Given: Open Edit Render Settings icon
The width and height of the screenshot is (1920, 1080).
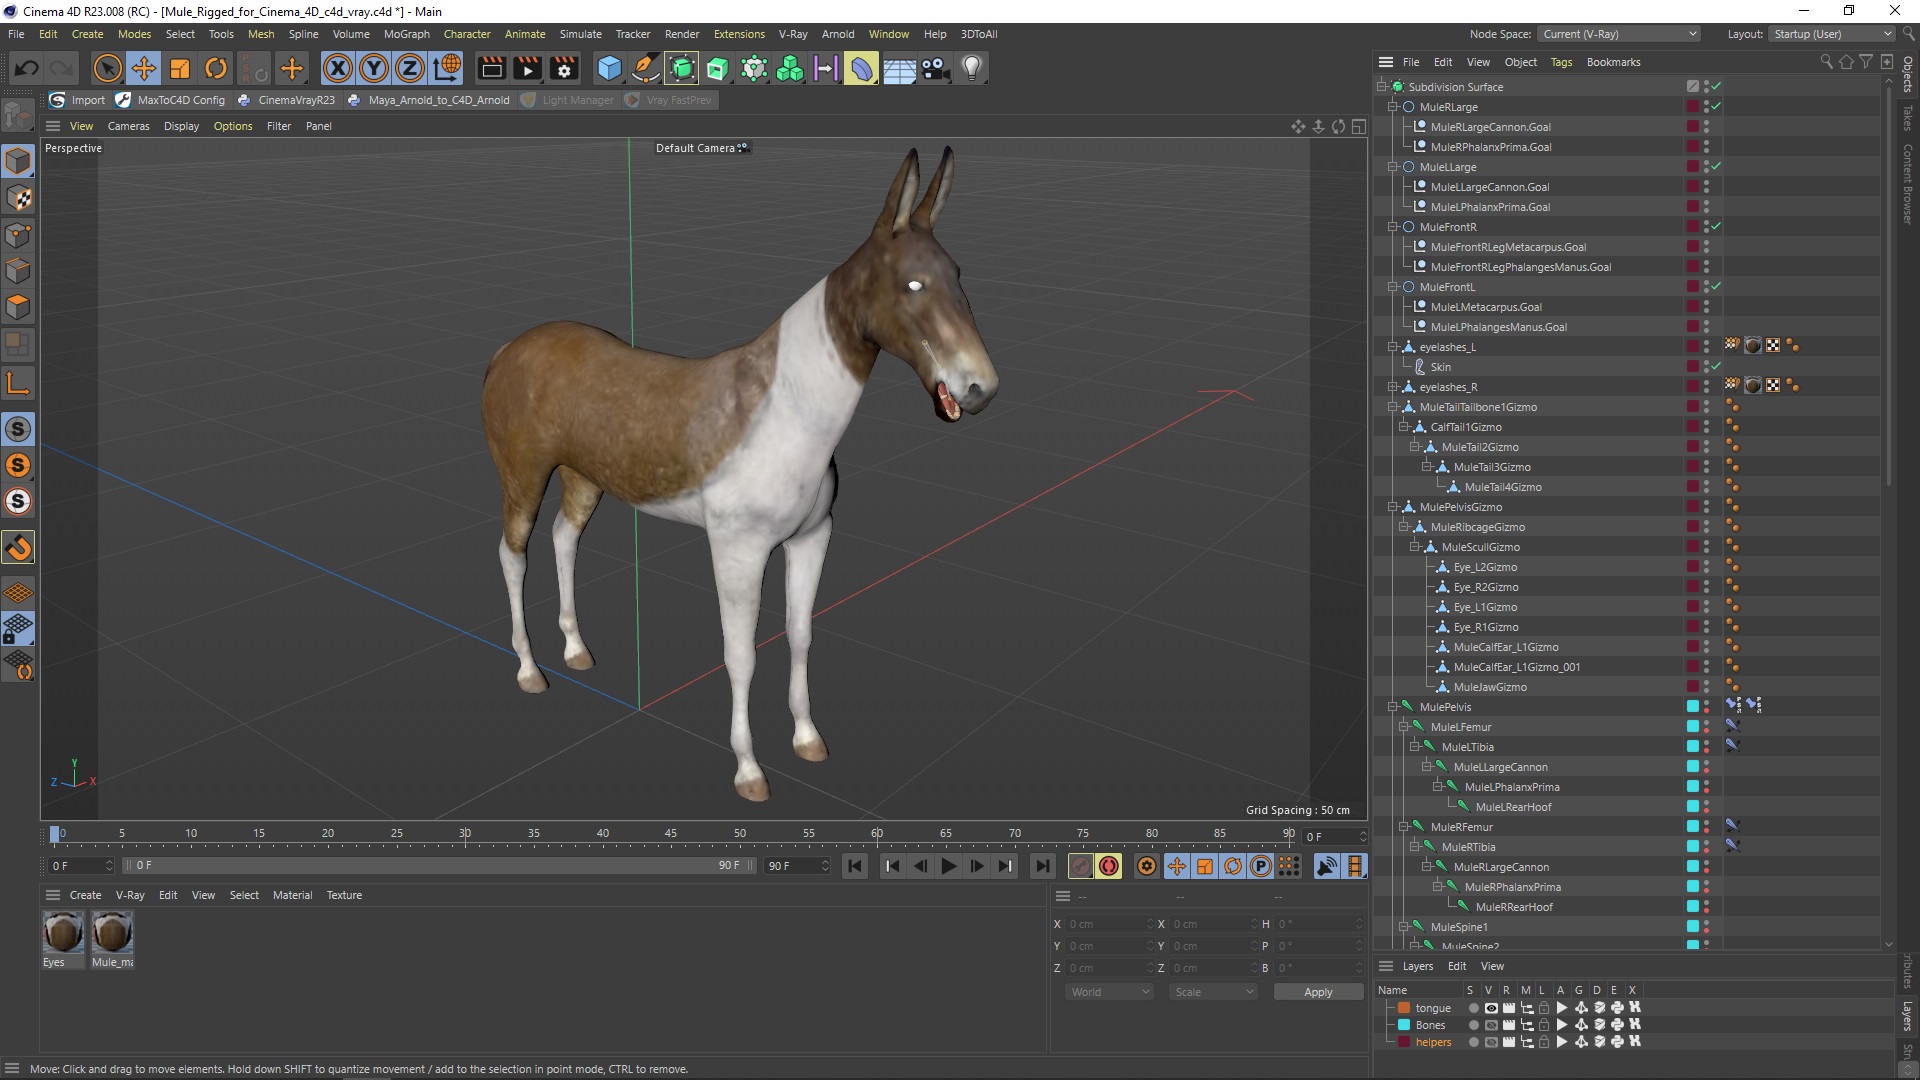Looking at the screenshot, I should pos(564,68).
